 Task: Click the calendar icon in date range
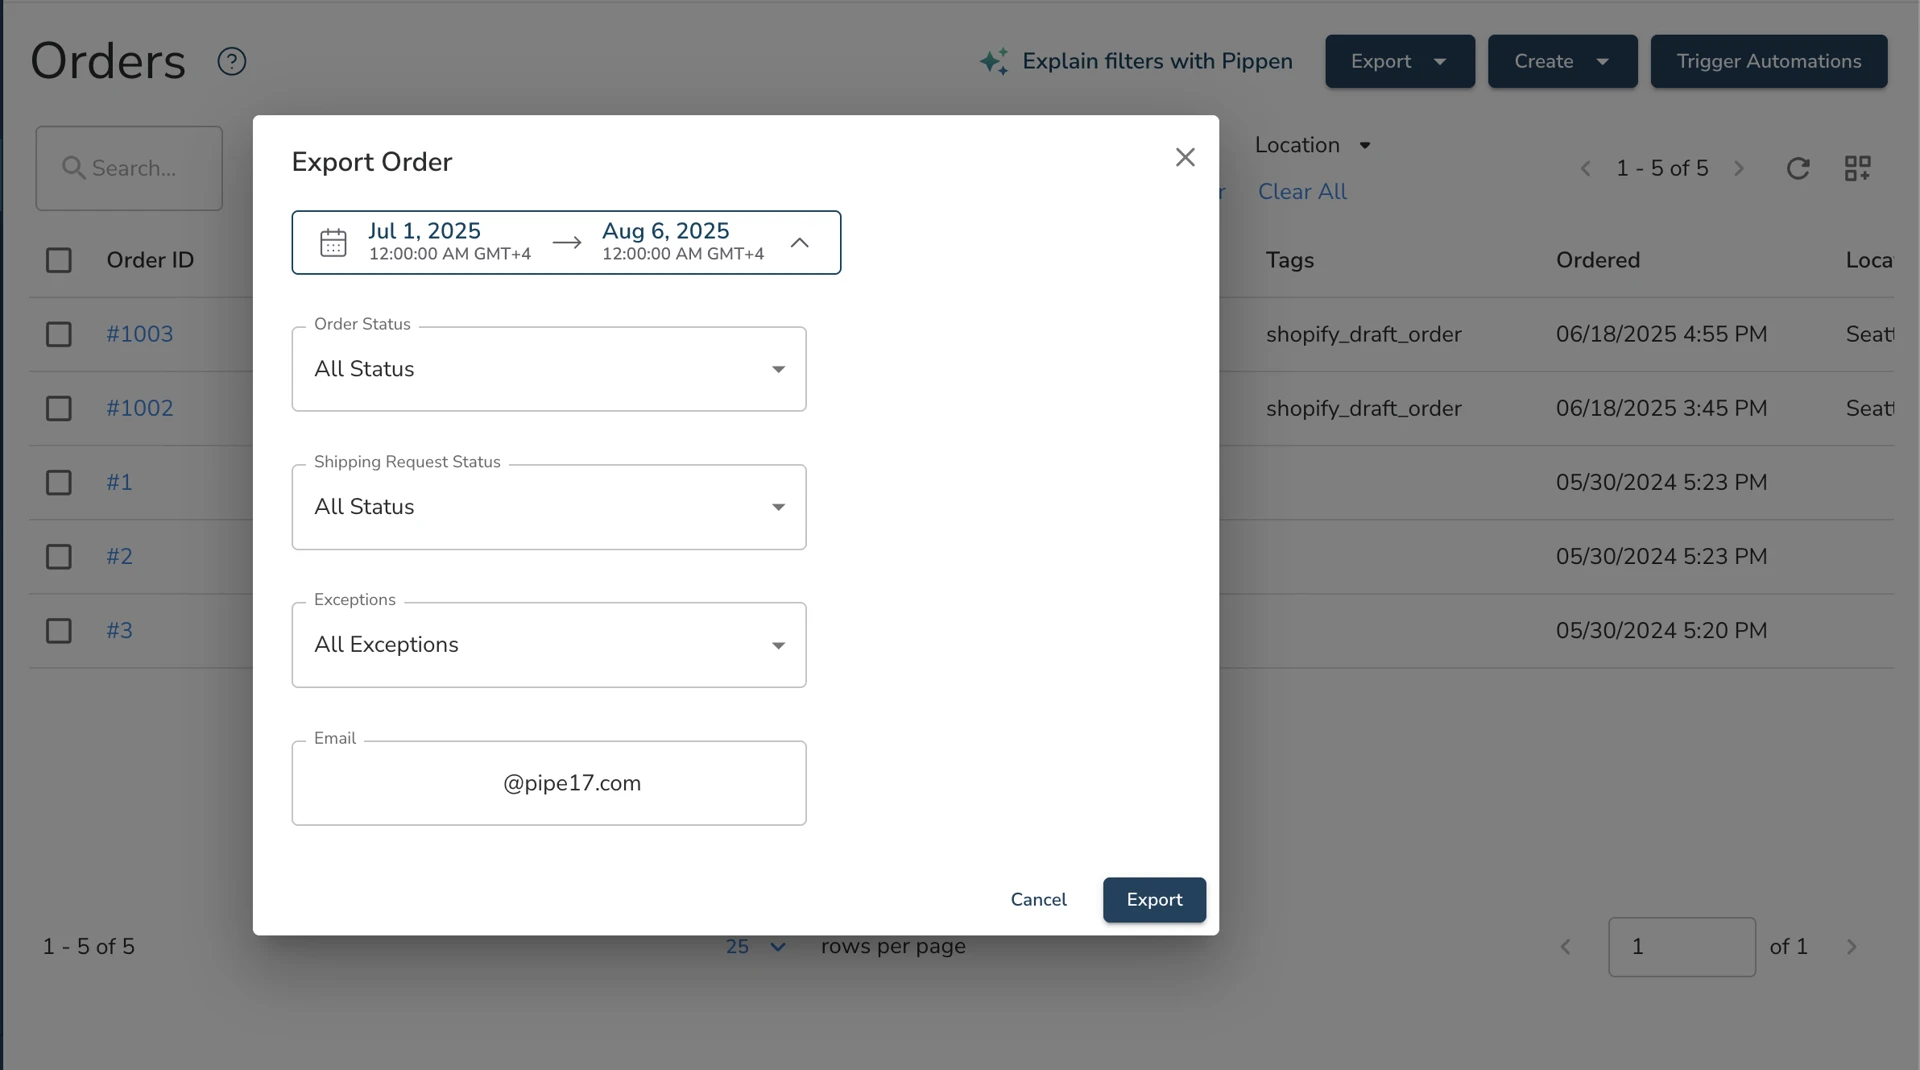coord(333,243)
